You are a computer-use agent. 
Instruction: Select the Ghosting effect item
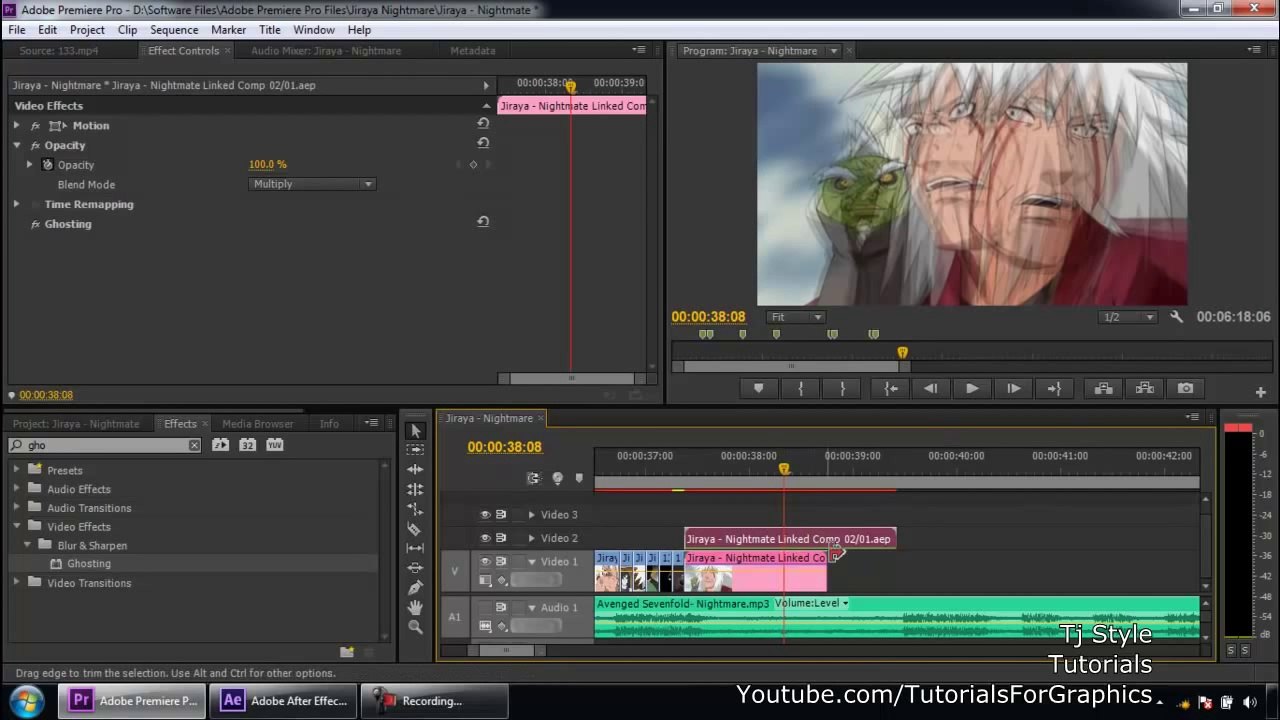89,564
